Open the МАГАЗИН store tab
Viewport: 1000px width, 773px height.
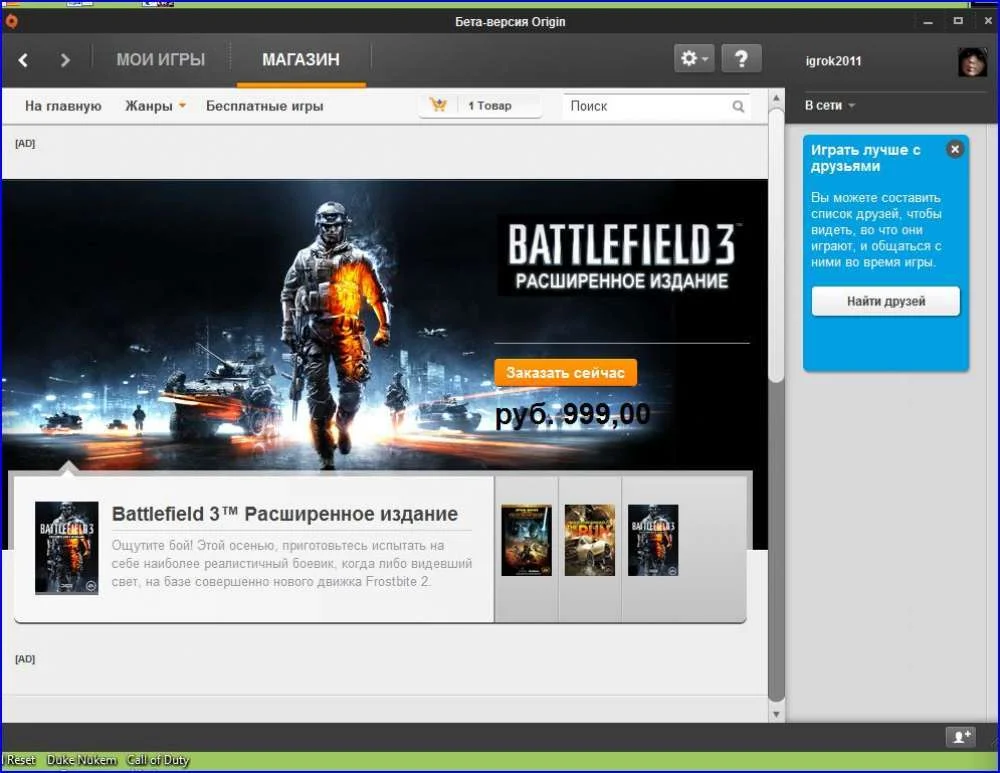[x=300, y=60]
